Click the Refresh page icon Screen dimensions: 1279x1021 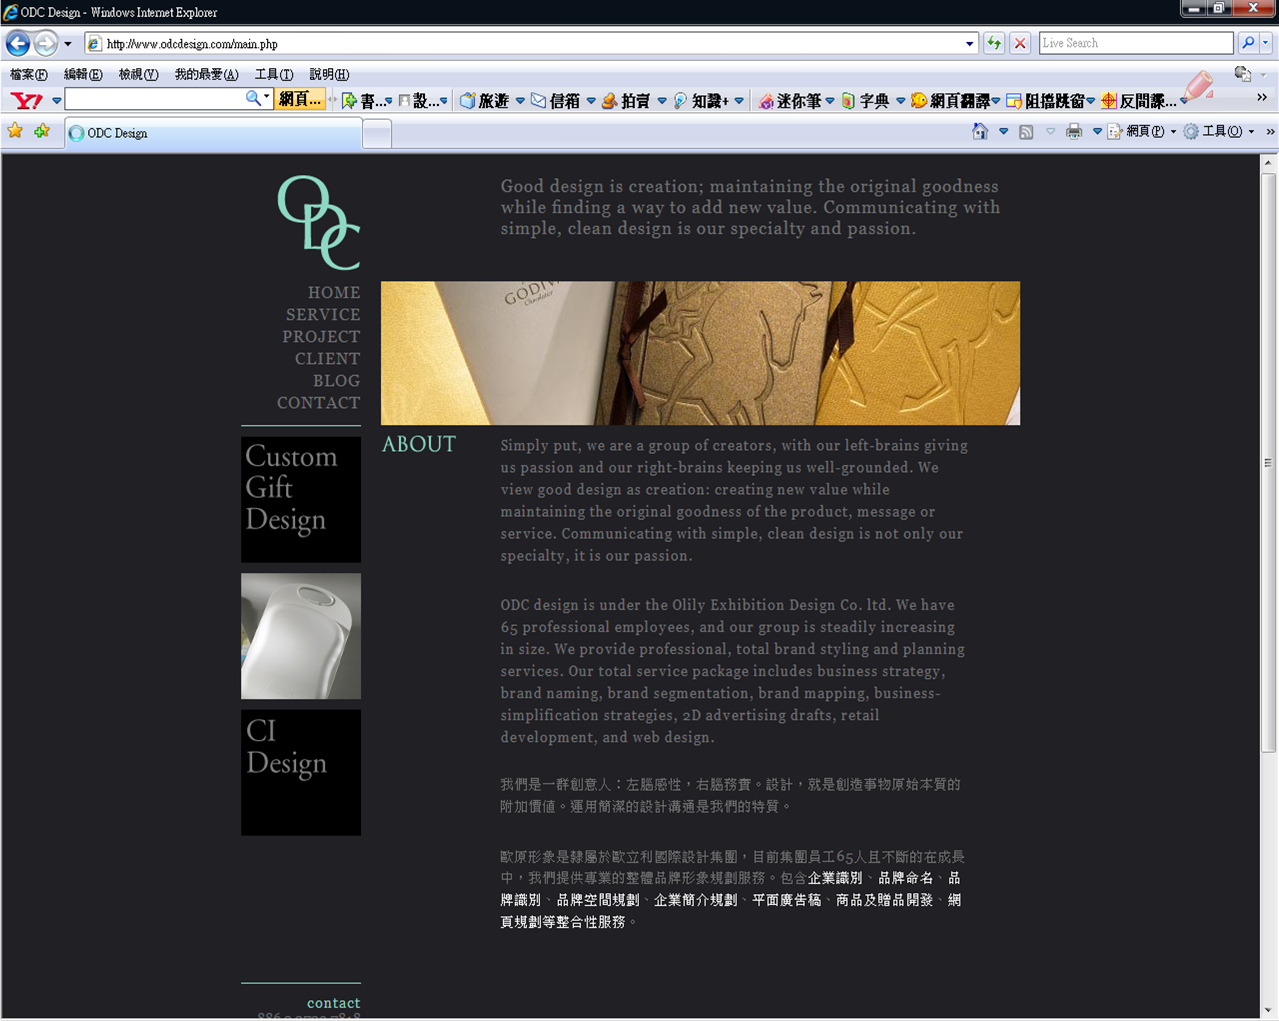point(994,43)
